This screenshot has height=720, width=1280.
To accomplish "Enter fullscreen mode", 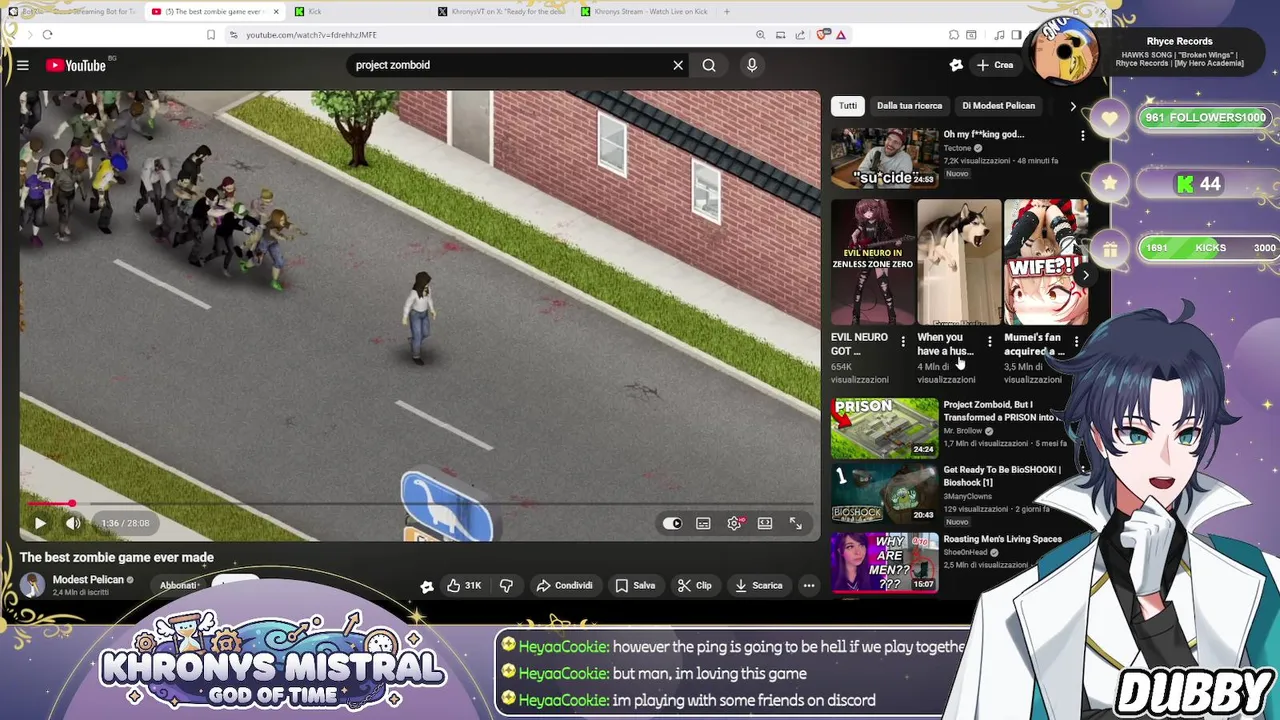I will (x=796, y=523).
